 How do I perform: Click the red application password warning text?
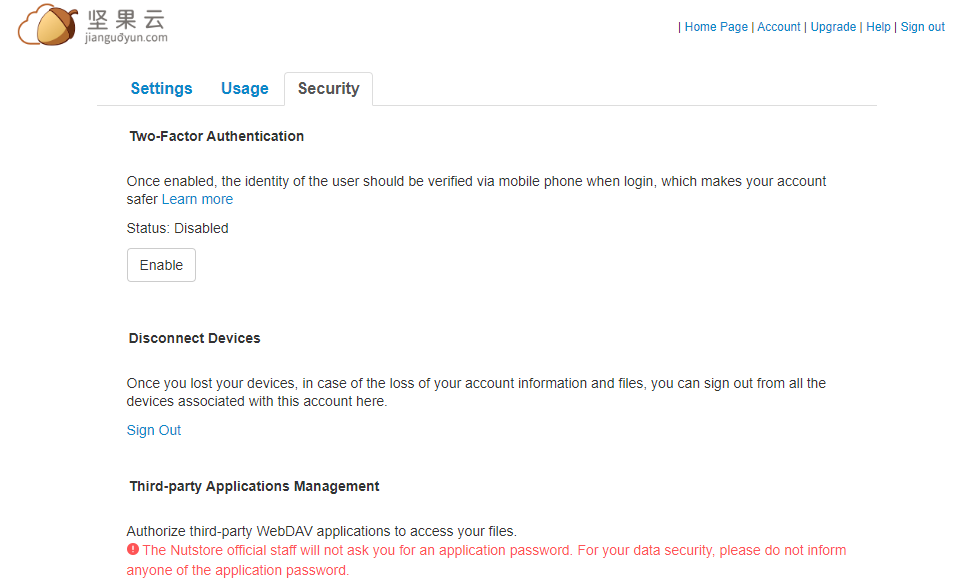tap(487, 560)
